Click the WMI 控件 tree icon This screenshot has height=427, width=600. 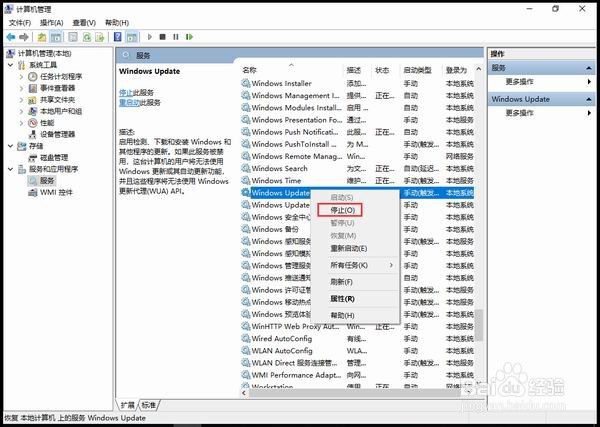pos(33,192)
